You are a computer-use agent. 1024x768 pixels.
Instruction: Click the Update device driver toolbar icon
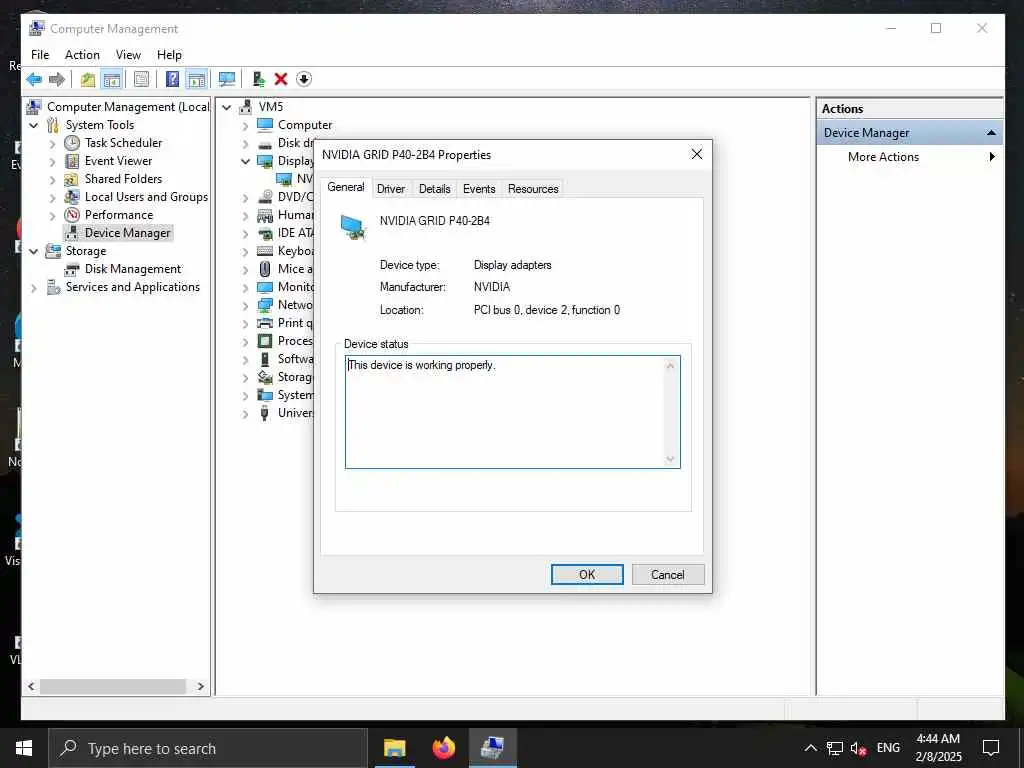coord(259,79)
